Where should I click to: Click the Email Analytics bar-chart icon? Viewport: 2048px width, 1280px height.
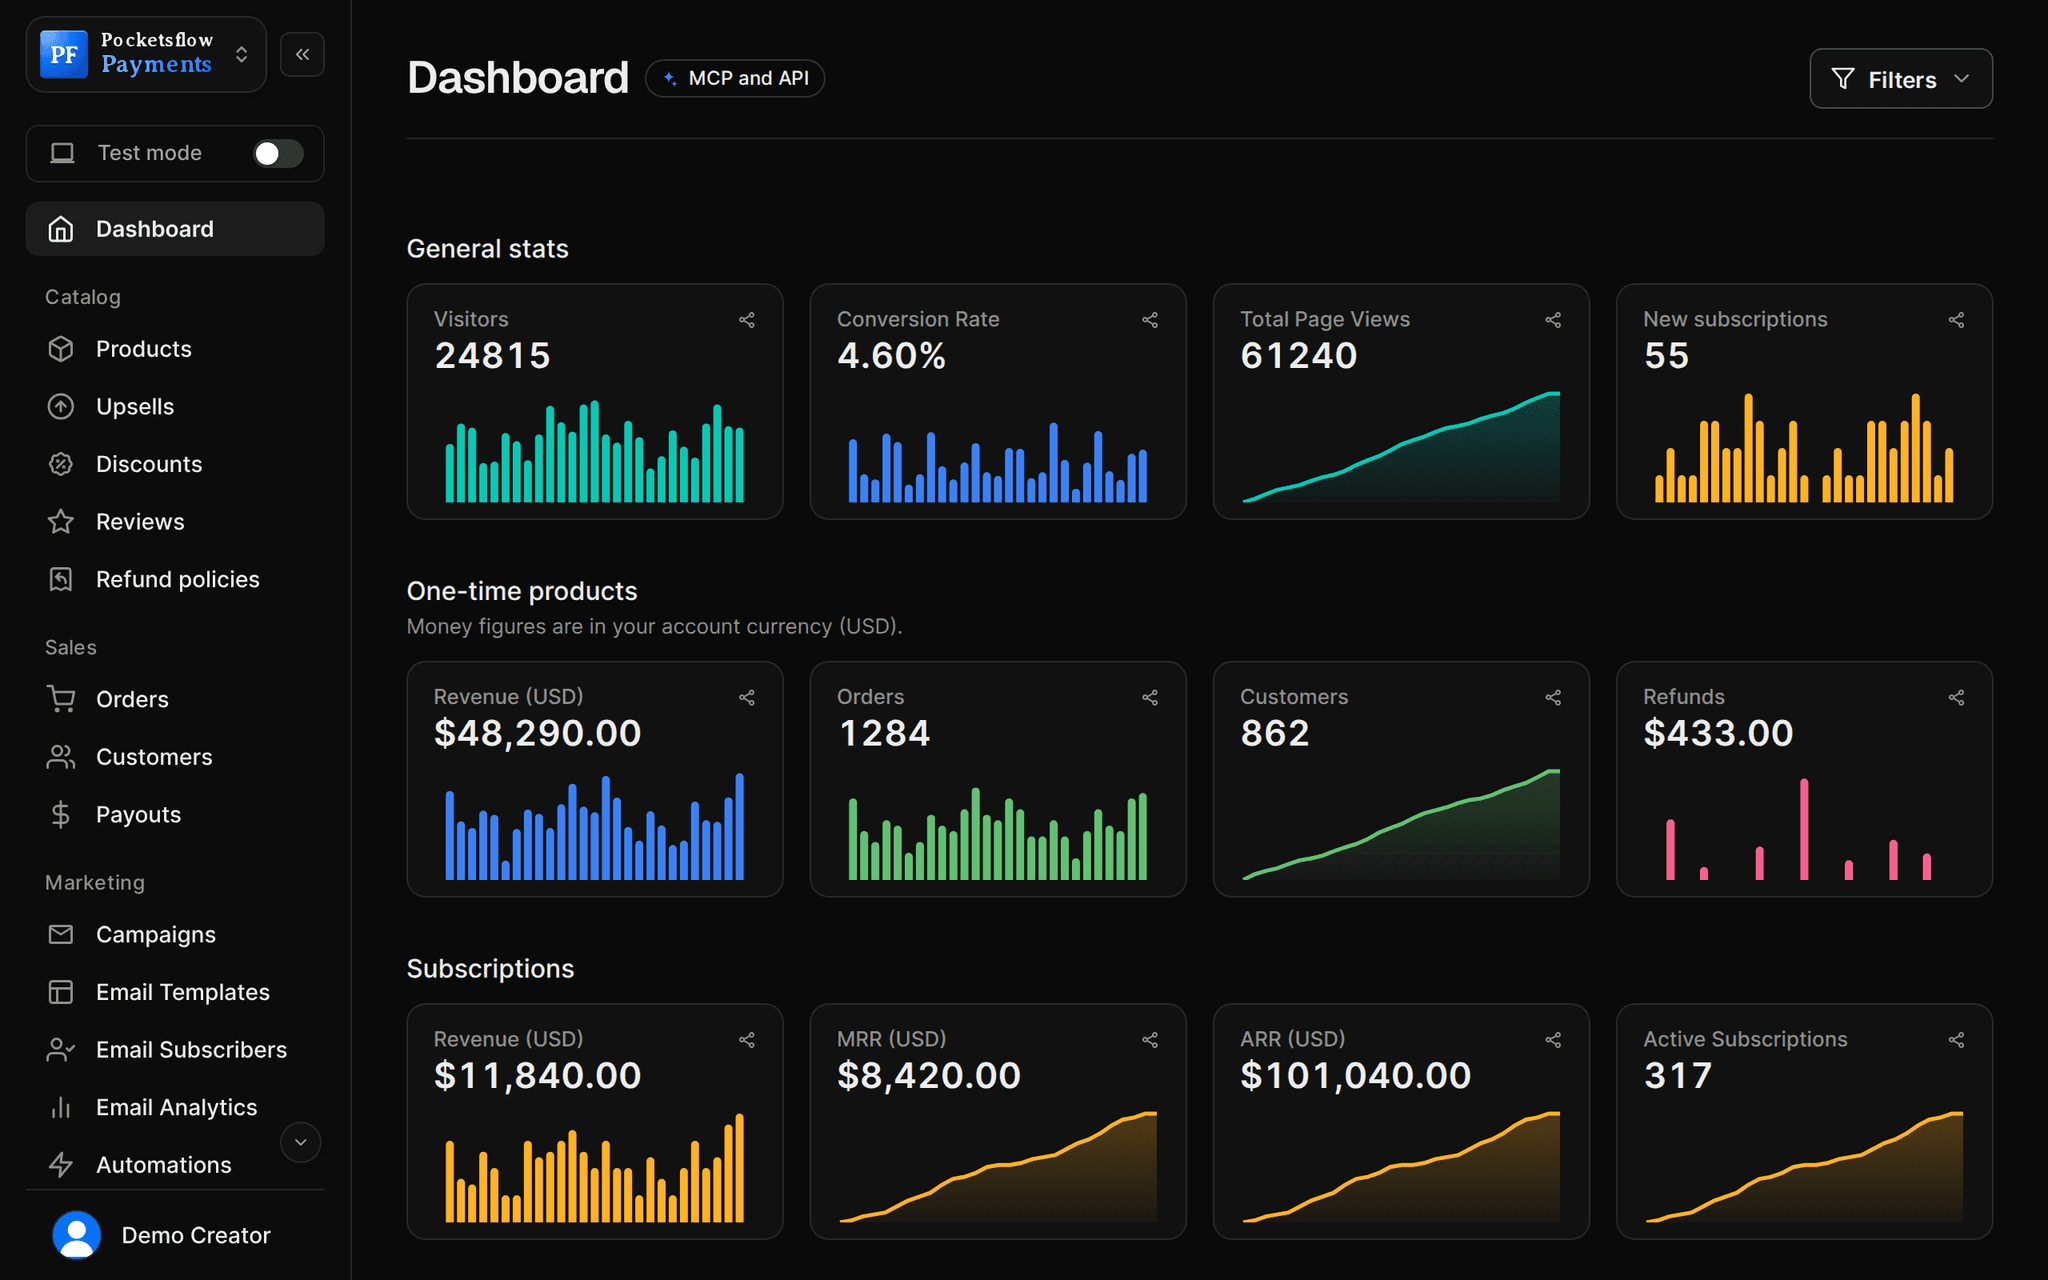[x=61, y=1107]
